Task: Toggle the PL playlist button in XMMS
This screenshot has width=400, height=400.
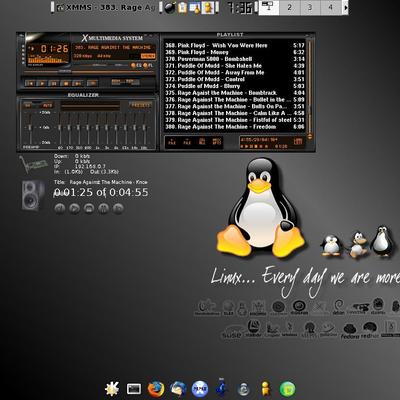Action: coord(148,65)
